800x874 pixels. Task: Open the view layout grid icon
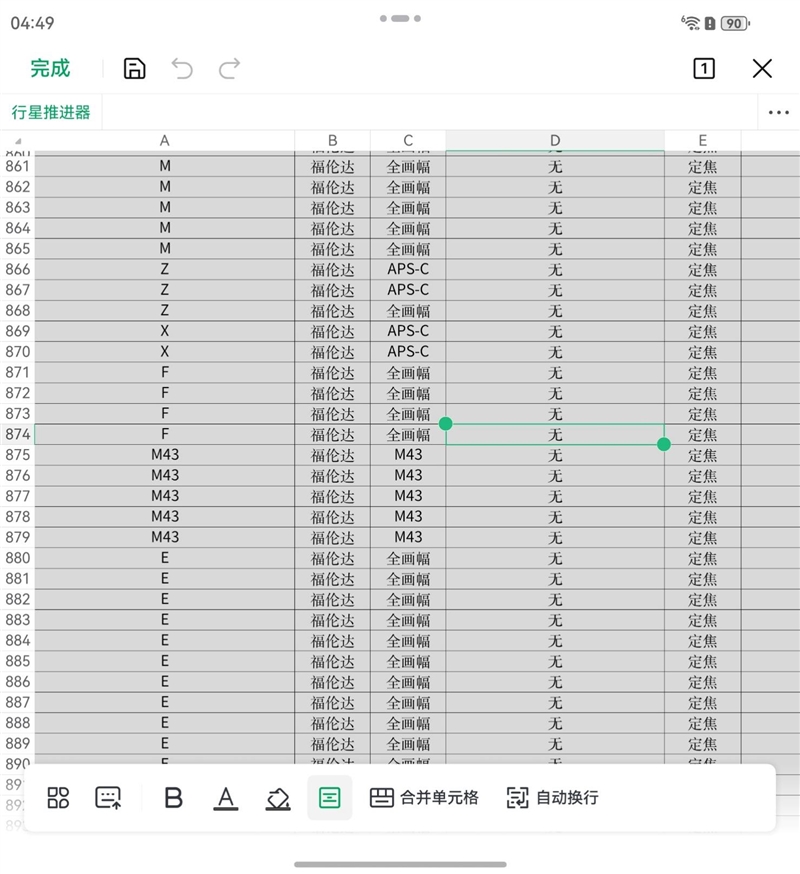[58, 798]
